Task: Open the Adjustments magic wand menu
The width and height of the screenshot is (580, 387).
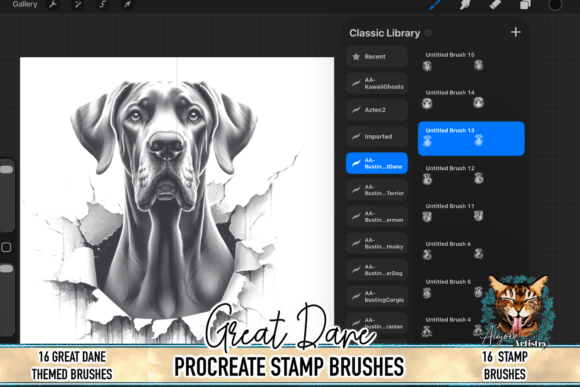Action: (x=77, y=4)
